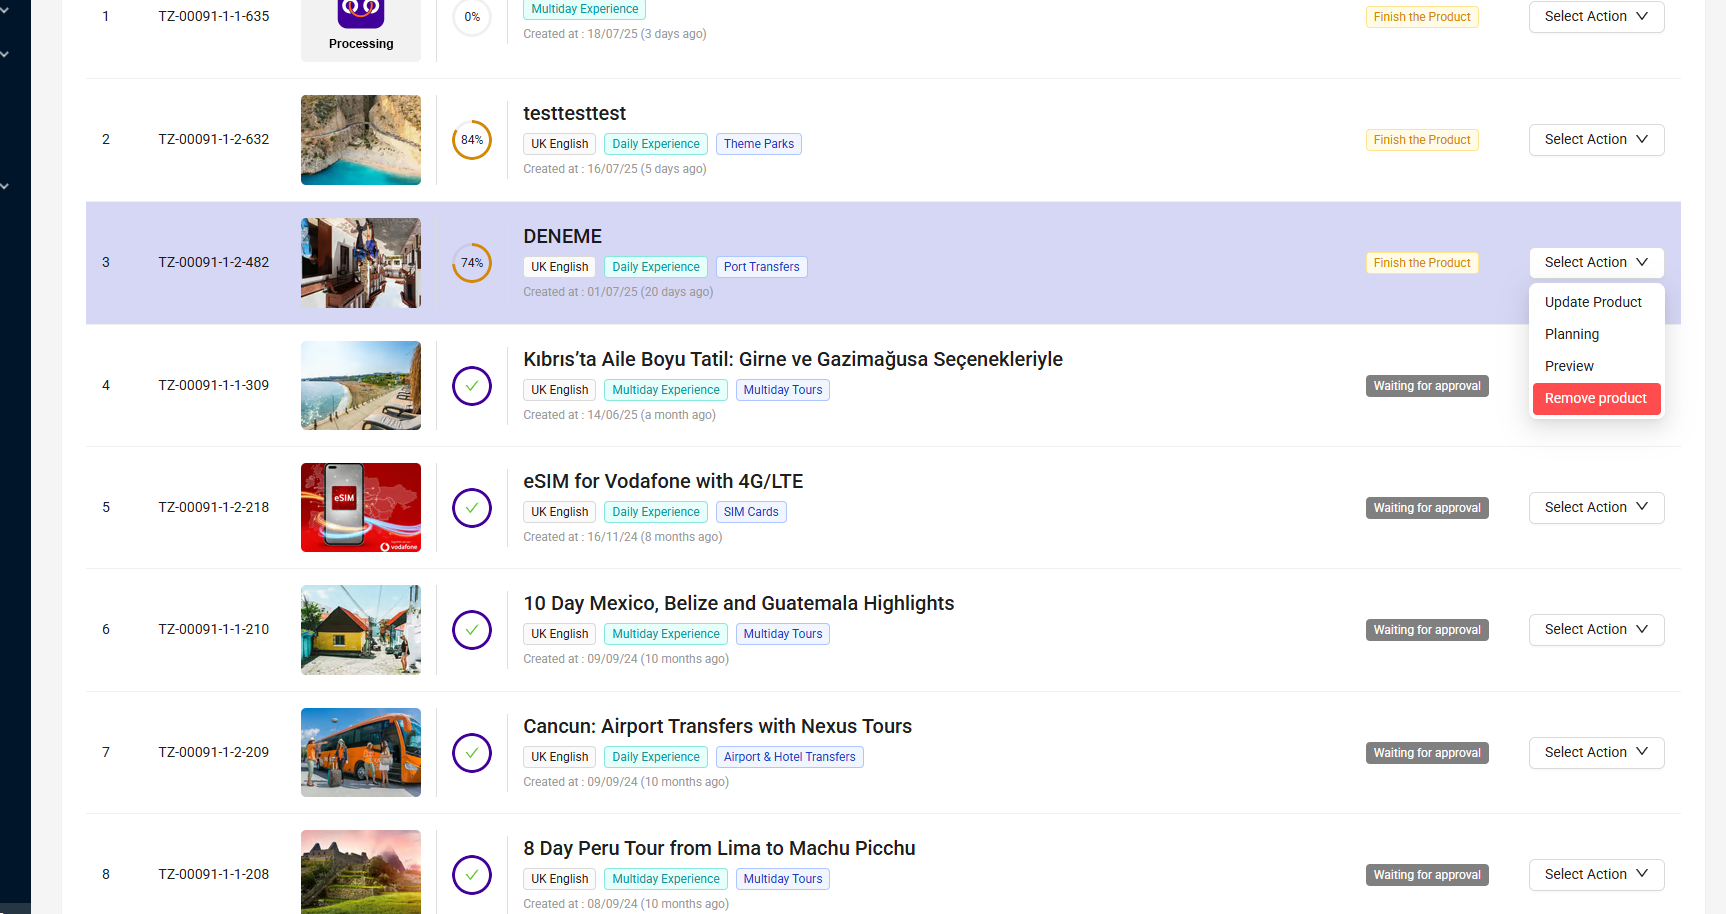
Task: Click Finish the Product for TZ-00091-1-1-635
Action: (x=1422, y=17)
